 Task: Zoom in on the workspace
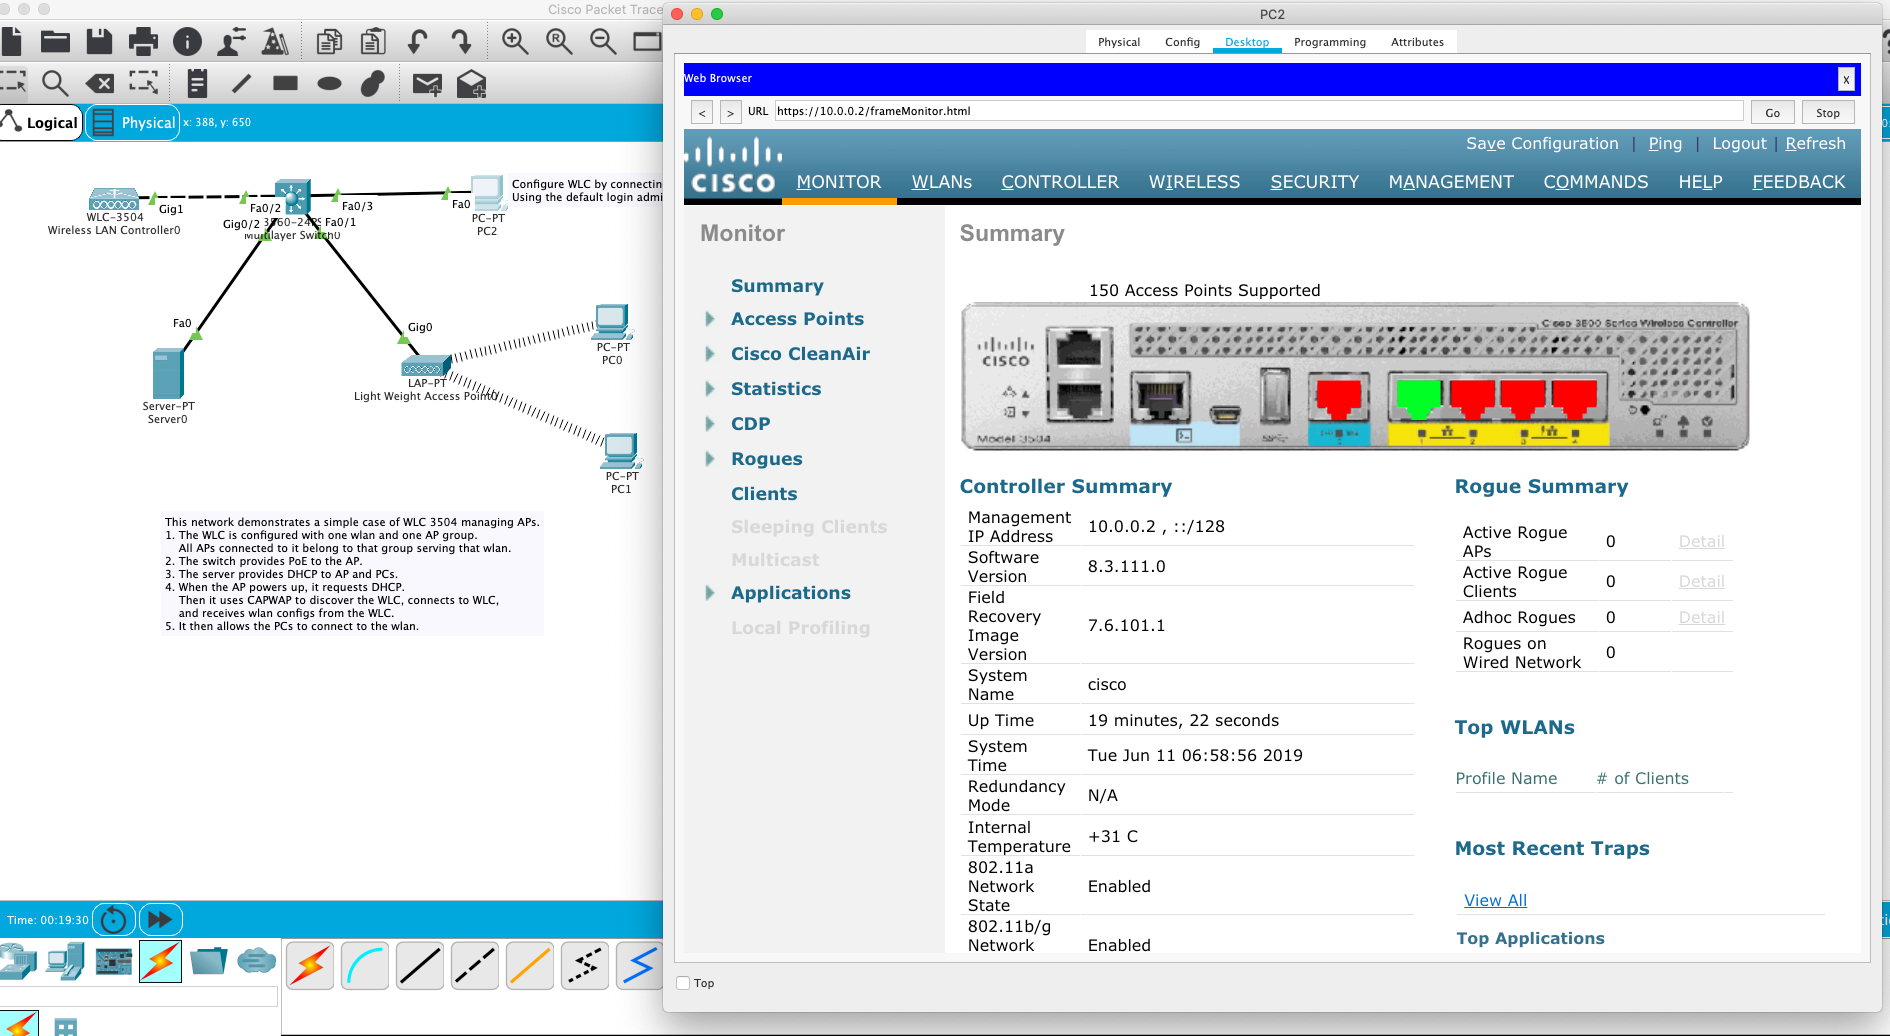[515, 41]
